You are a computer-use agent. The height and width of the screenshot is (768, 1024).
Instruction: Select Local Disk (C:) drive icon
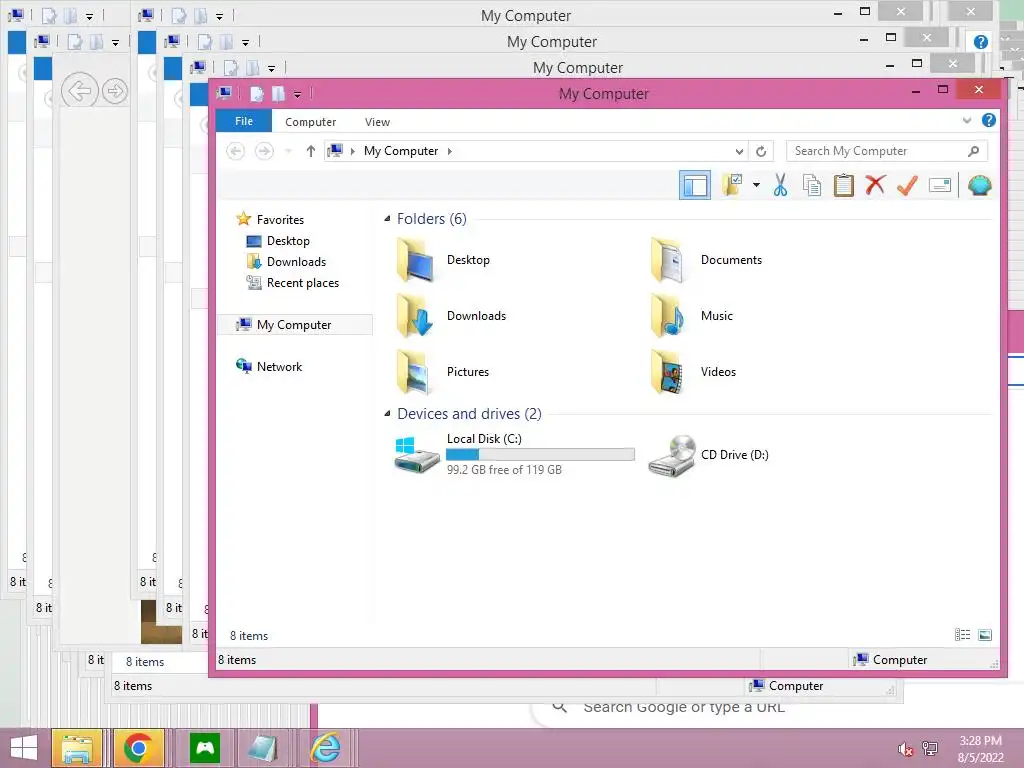417,455
